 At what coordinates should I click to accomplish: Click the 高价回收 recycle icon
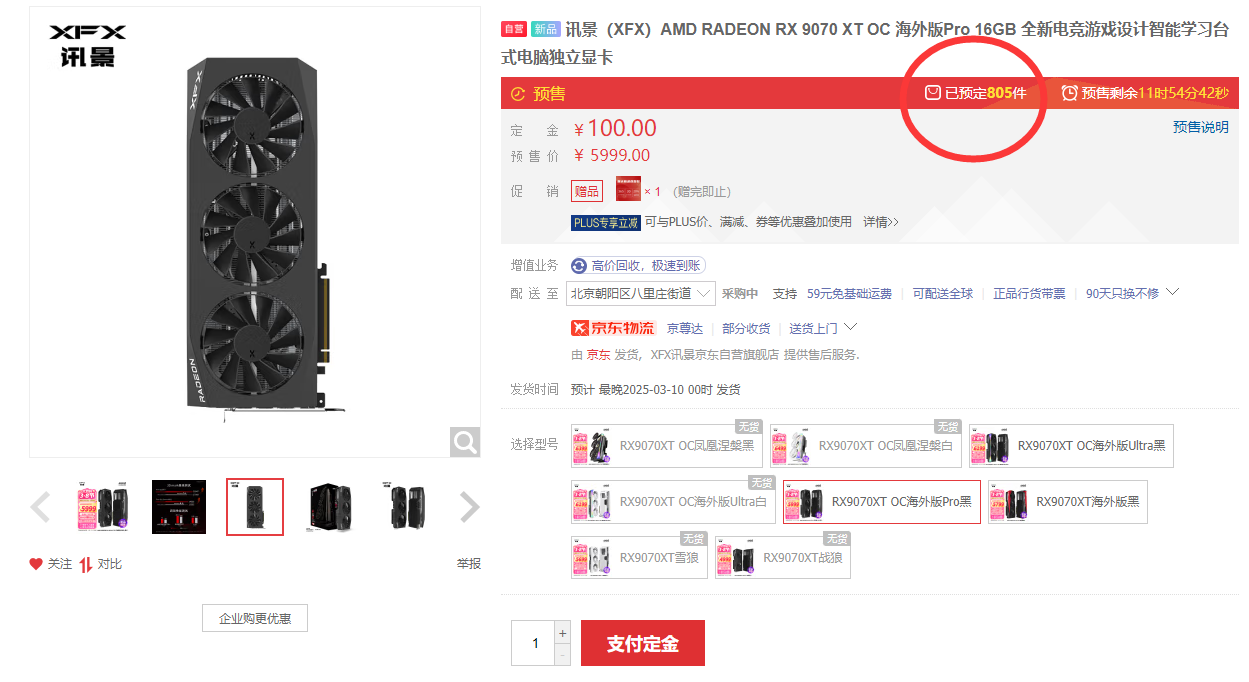pos(579,265)
